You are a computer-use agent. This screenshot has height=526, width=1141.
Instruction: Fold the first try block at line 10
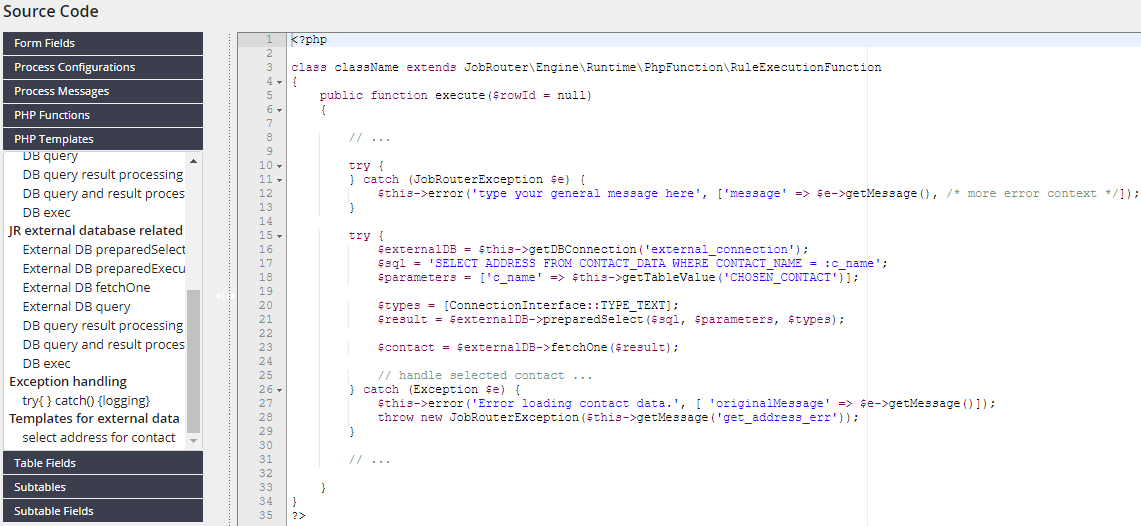pyautogui.click(x=279, y=165)
